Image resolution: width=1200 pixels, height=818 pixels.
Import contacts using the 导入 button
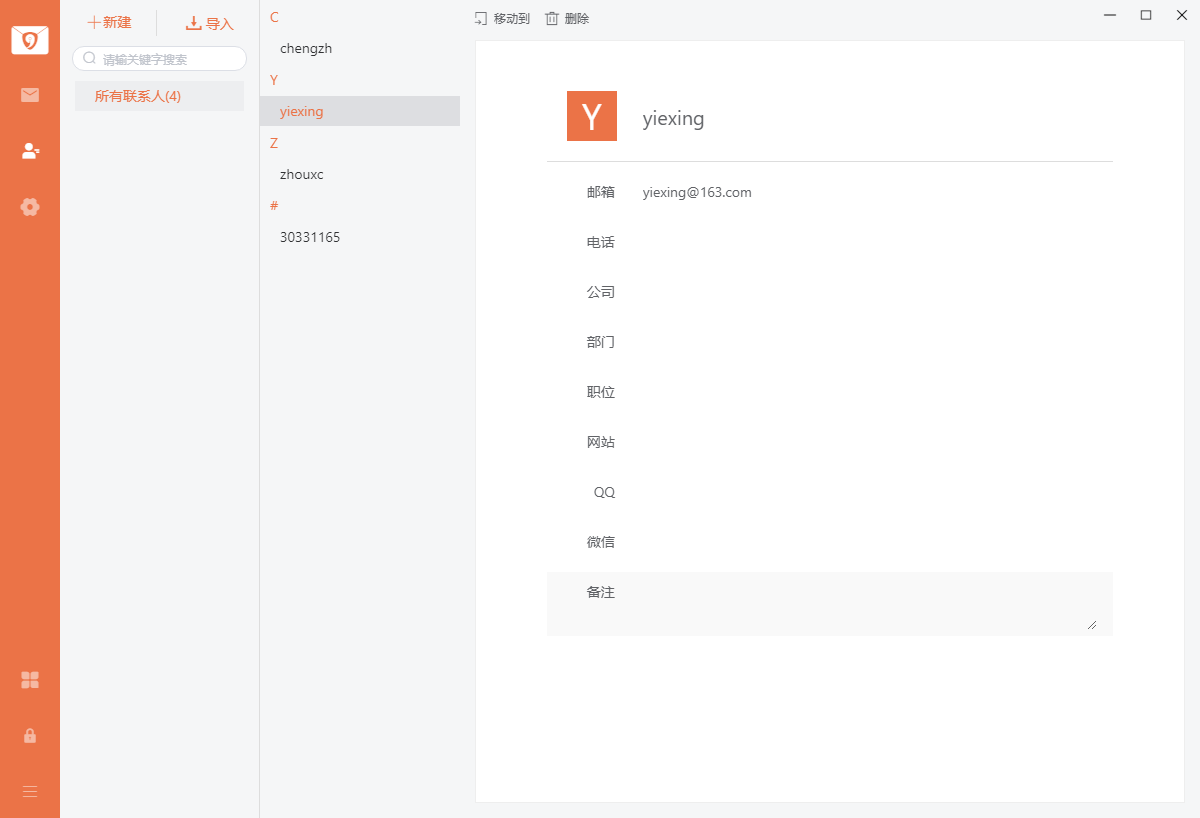[x=208, y=21]
